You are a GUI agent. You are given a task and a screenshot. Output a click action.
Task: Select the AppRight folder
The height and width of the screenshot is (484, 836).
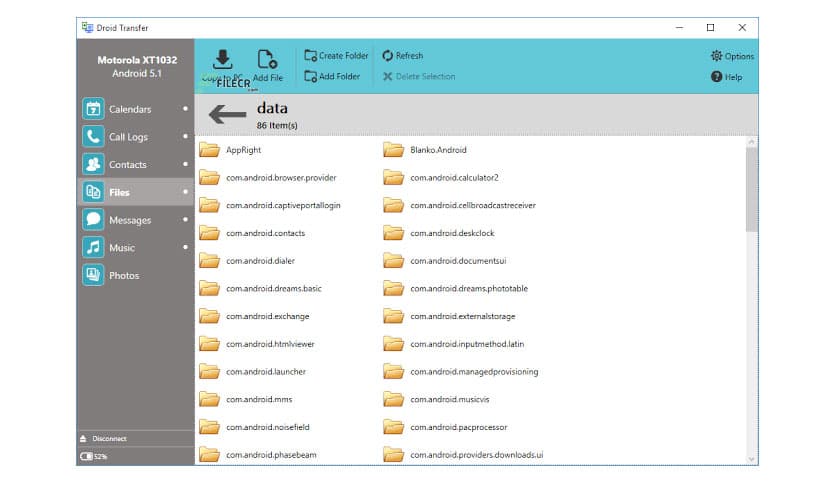pyautogui.click(x=230, y=150)
